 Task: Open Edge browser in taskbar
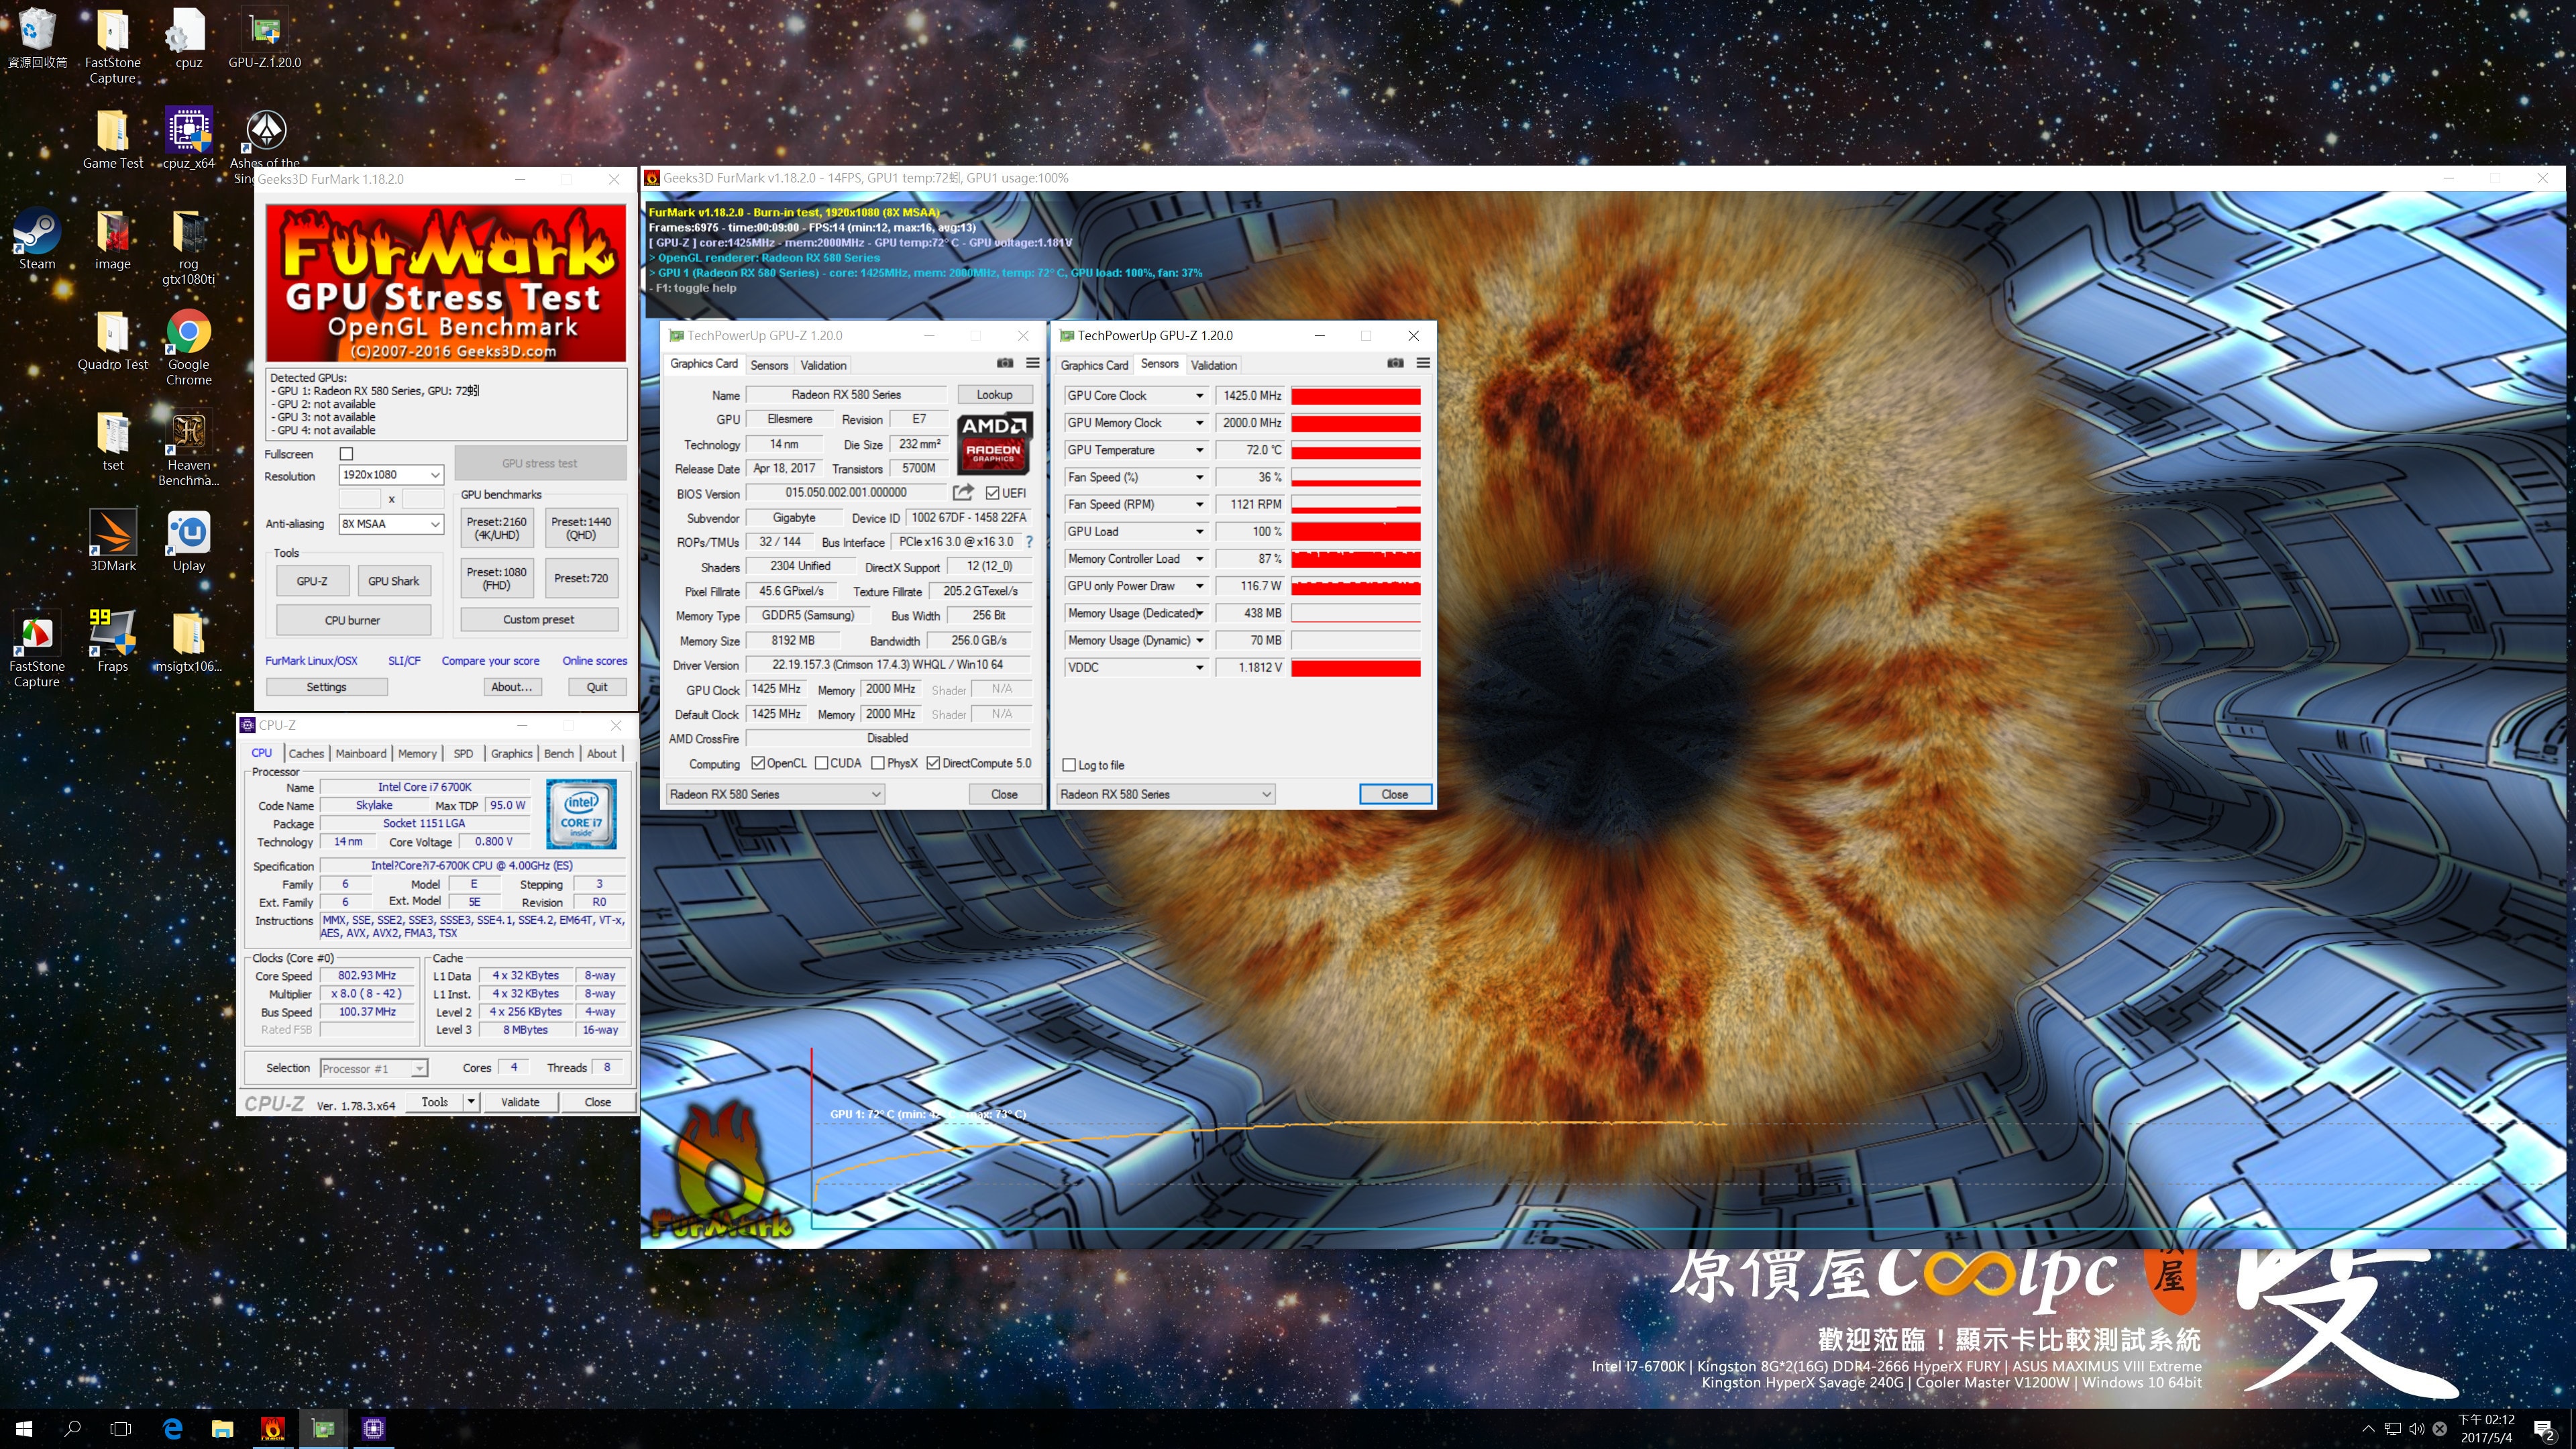click(172, 1428)
